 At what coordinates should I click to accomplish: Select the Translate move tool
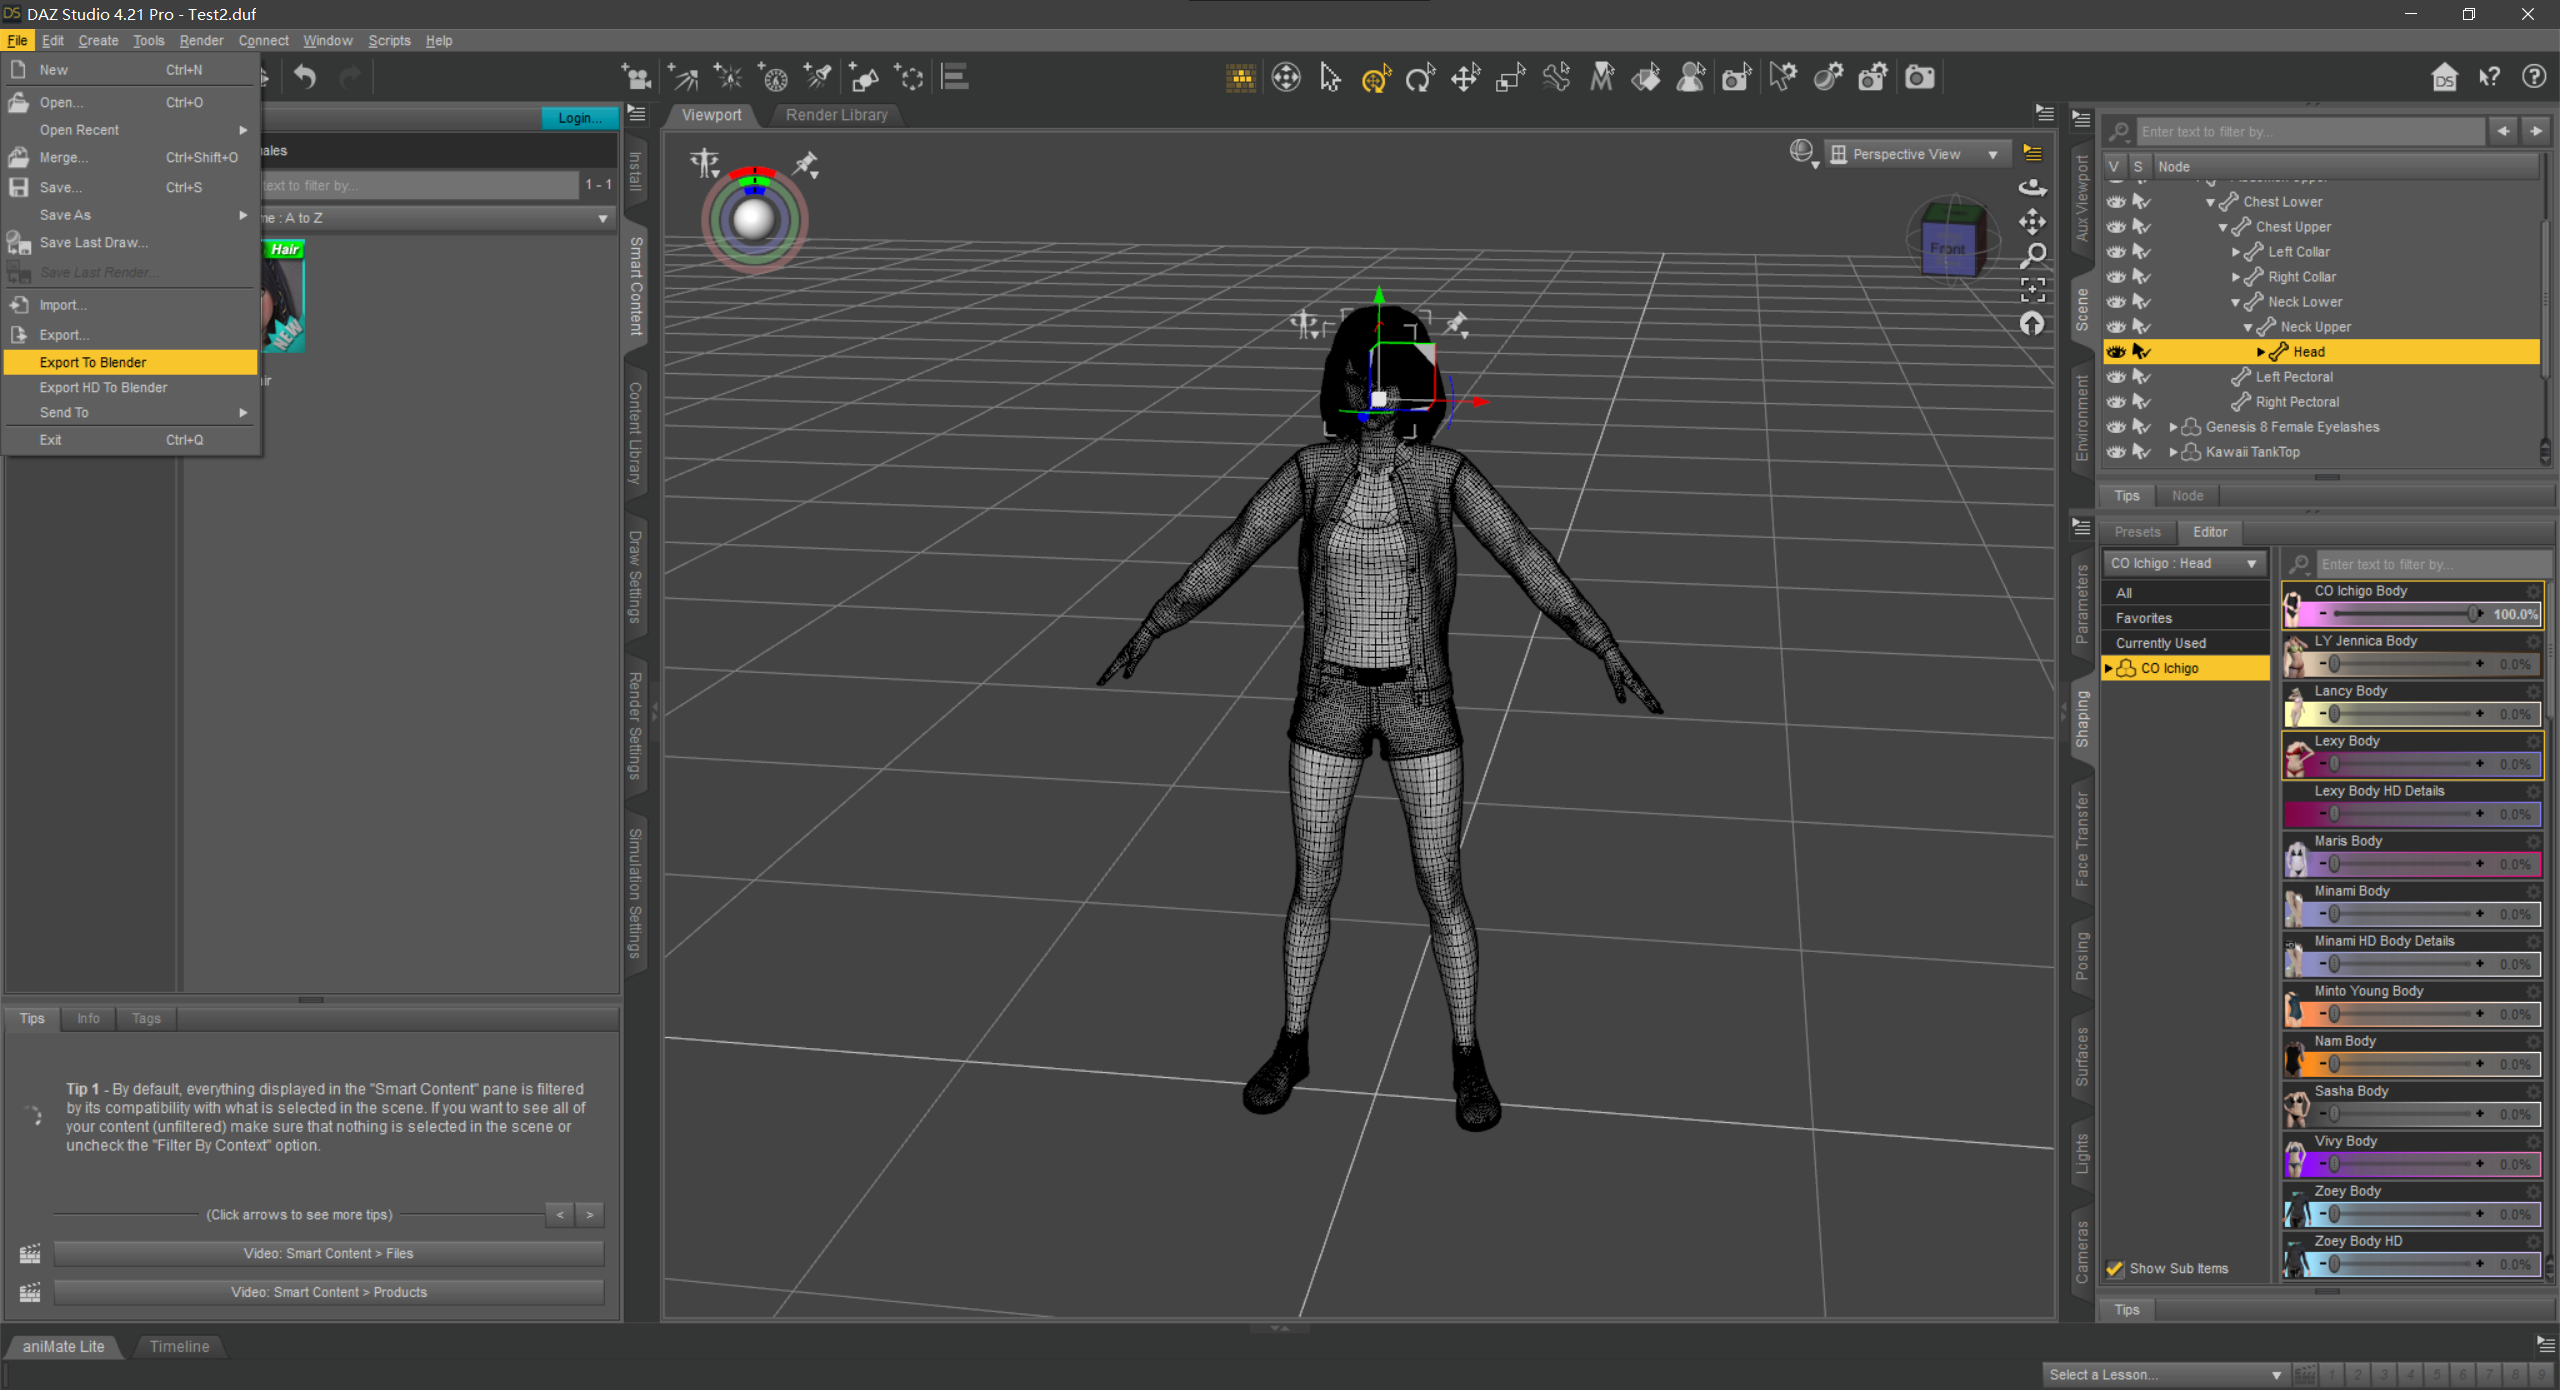coord(1465,78)
